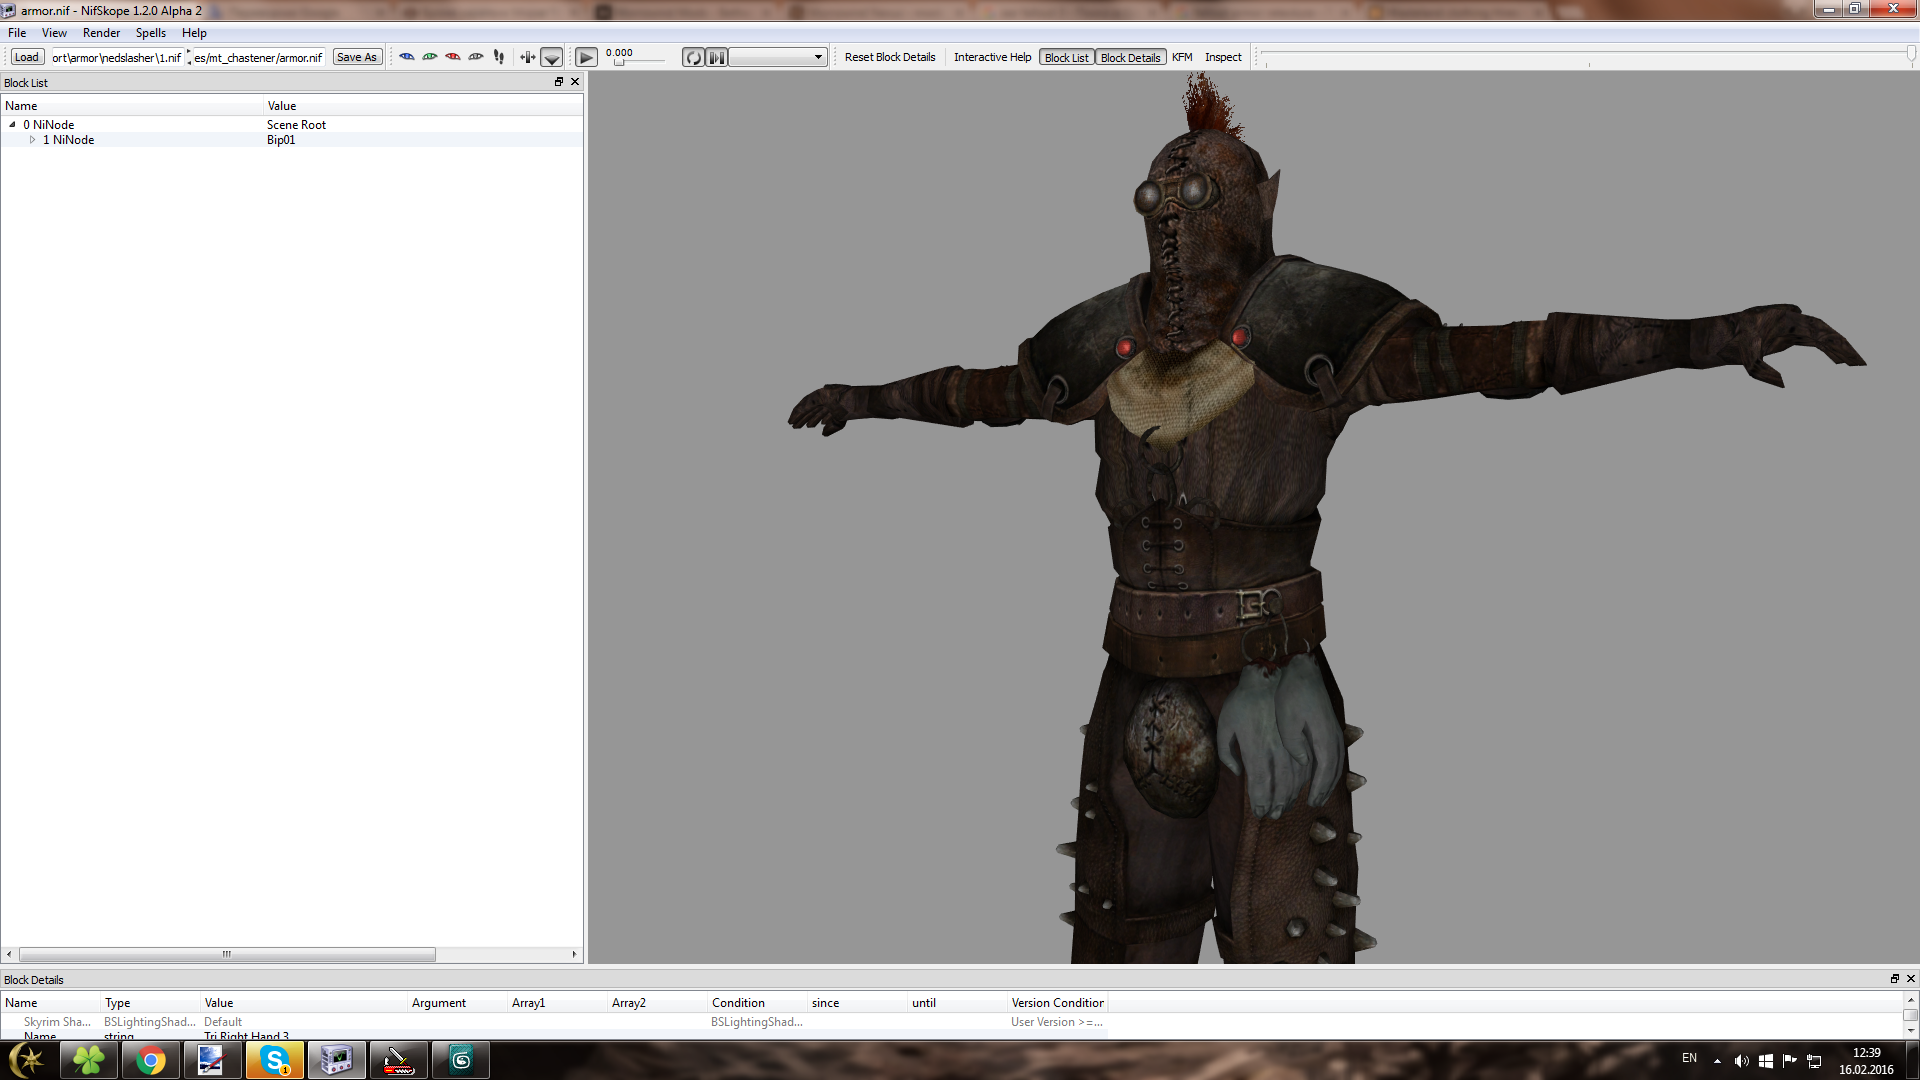This screenshot has height=1080, width=1920.
Task: Click the Type column header in Block Details
Action: click(151, 1003)
